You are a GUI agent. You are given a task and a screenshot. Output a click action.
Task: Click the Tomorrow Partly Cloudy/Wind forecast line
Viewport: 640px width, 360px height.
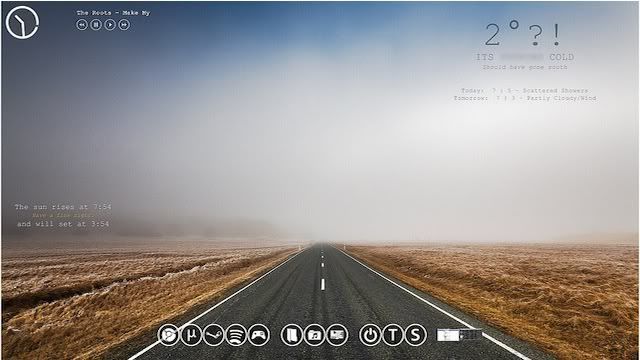click(525, 98)
